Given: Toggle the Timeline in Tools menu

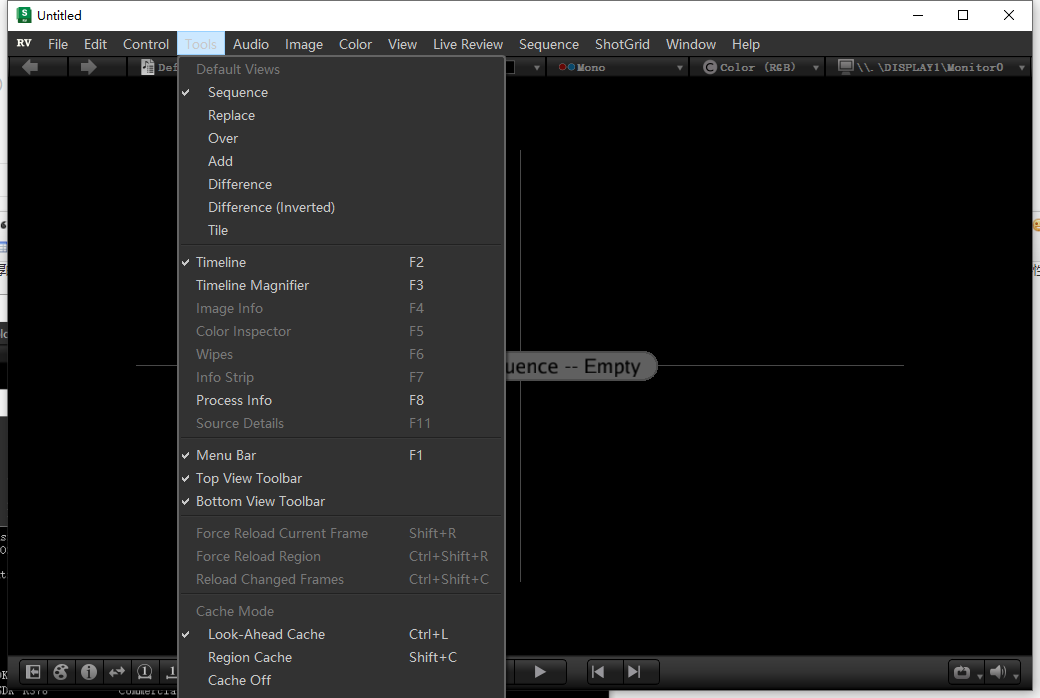Looking at the screenshot, I should click(x=220, y=261).
